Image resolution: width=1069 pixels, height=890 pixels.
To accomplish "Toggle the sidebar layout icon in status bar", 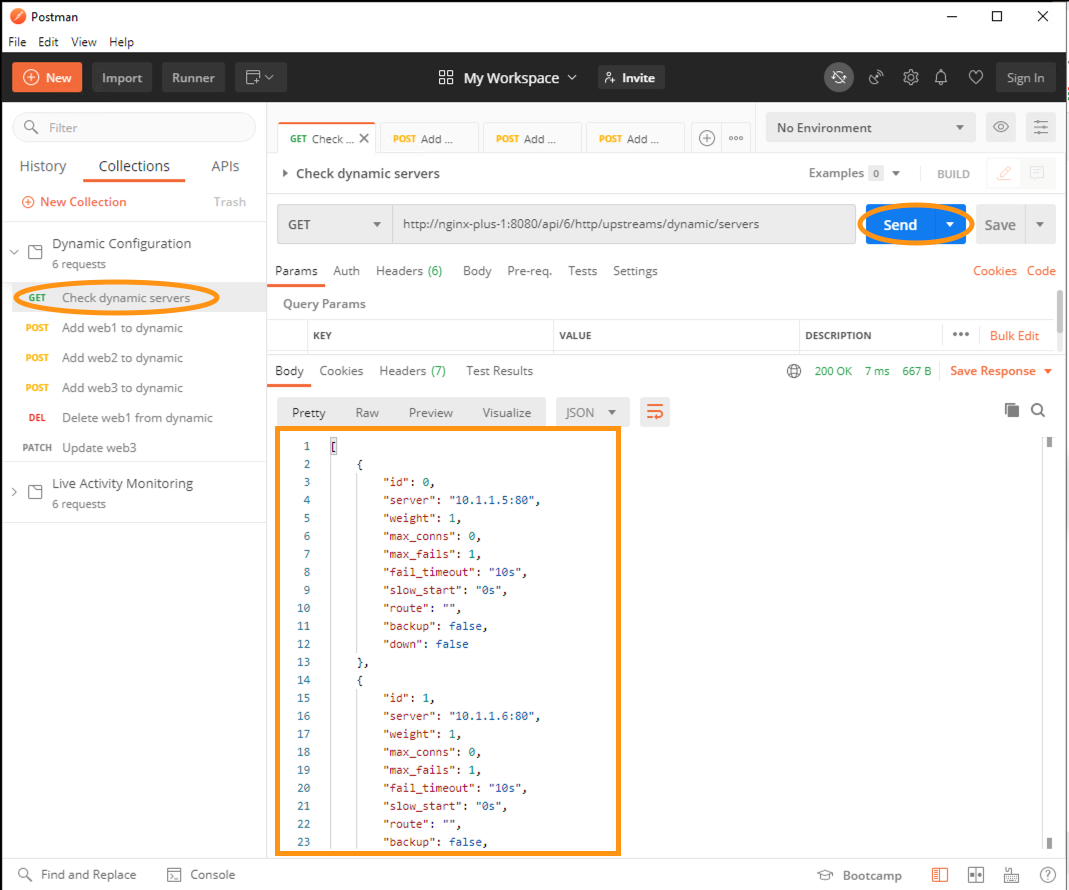I will 939,875.
